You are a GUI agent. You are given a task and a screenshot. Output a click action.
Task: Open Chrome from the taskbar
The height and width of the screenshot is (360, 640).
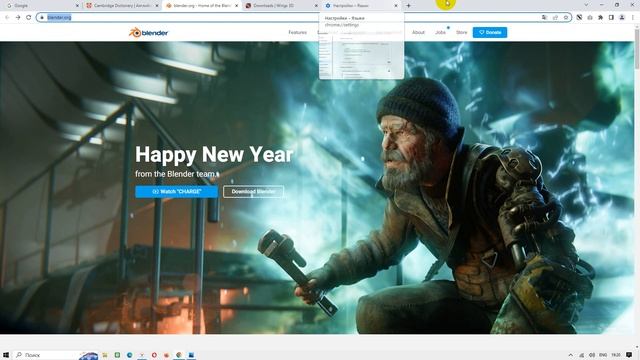(x=179, y=355)
